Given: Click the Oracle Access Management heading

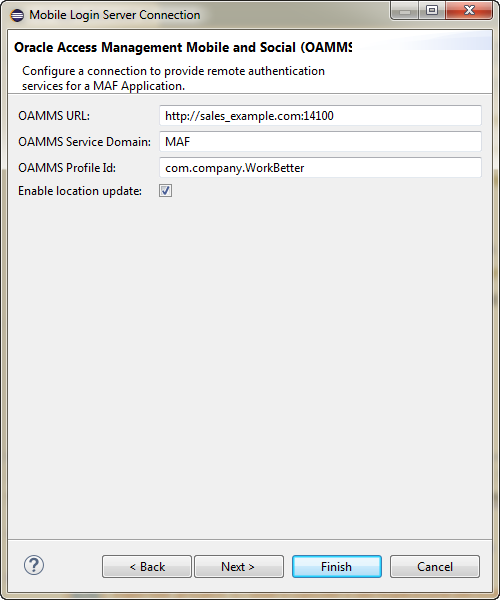Looking at the screenshot, I should click(183, 47).
